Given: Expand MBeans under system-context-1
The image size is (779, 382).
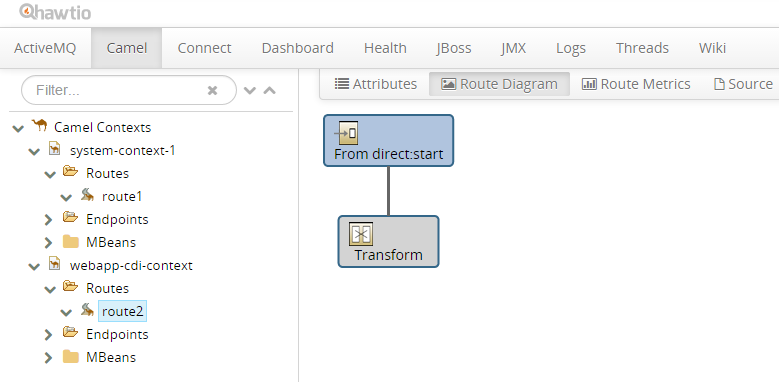Looking at the screenshot, I should point(48,243).
